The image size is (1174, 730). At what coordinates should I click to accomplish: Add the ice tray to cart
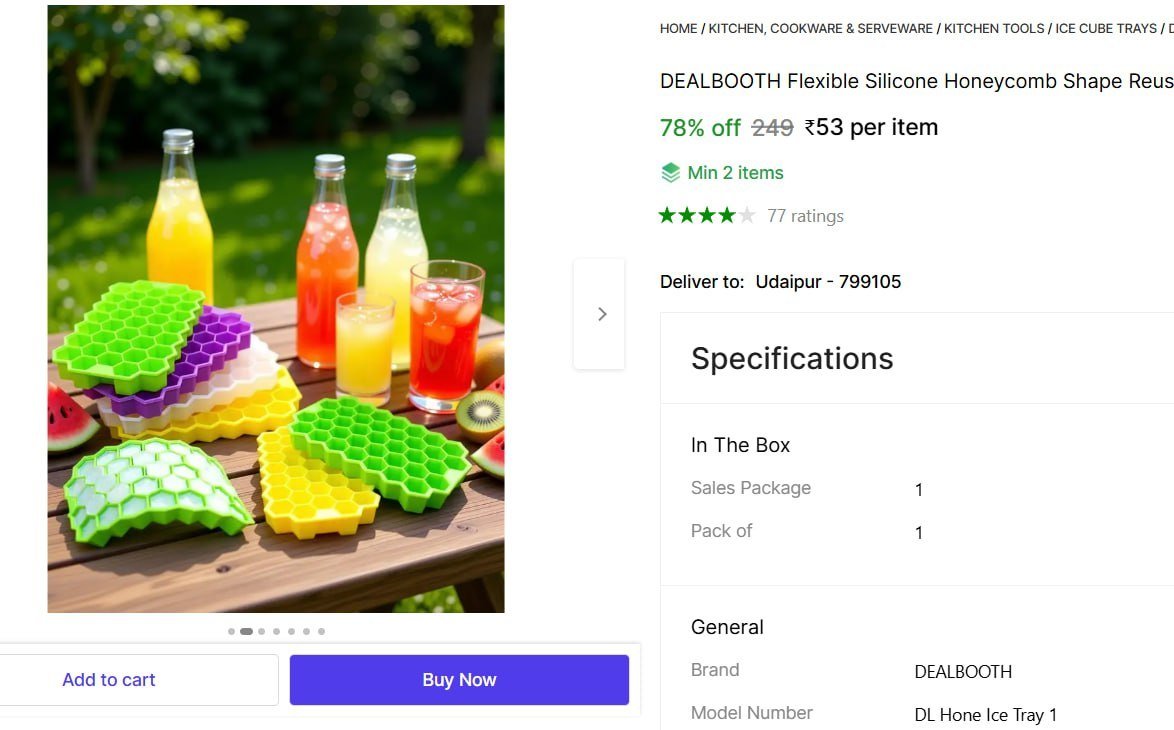tap(109, 680)
